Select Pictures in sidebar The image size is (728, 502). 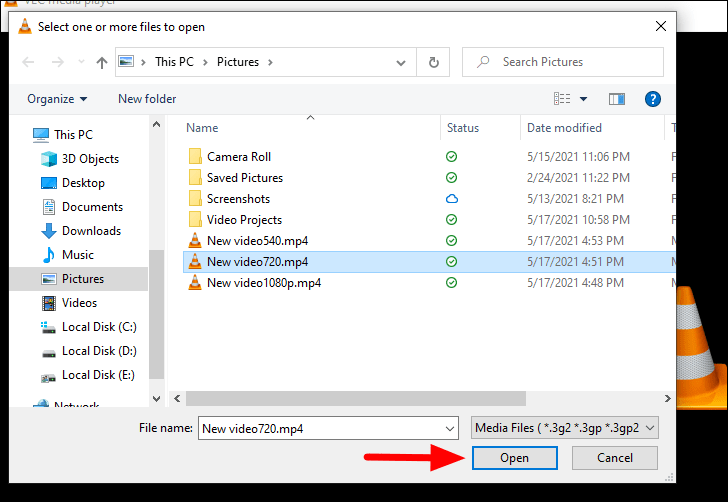78,279
